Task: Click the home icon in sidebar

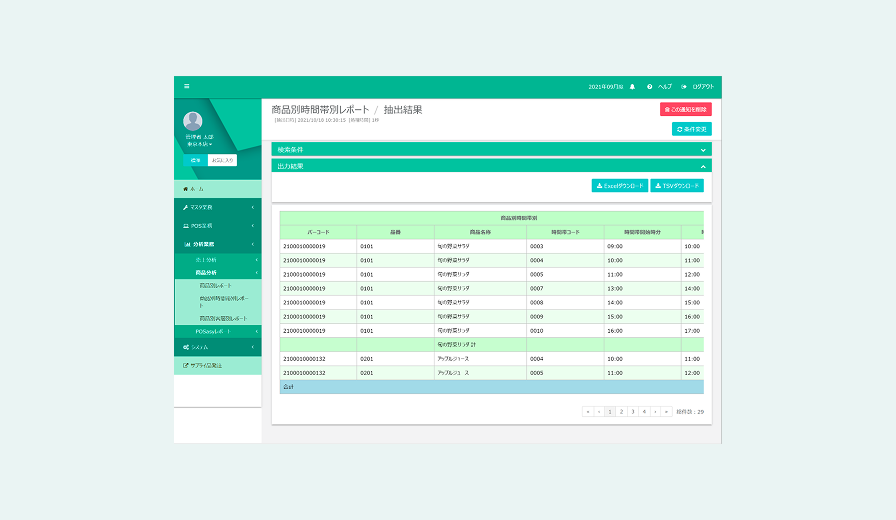Action: tap(185, 188)
